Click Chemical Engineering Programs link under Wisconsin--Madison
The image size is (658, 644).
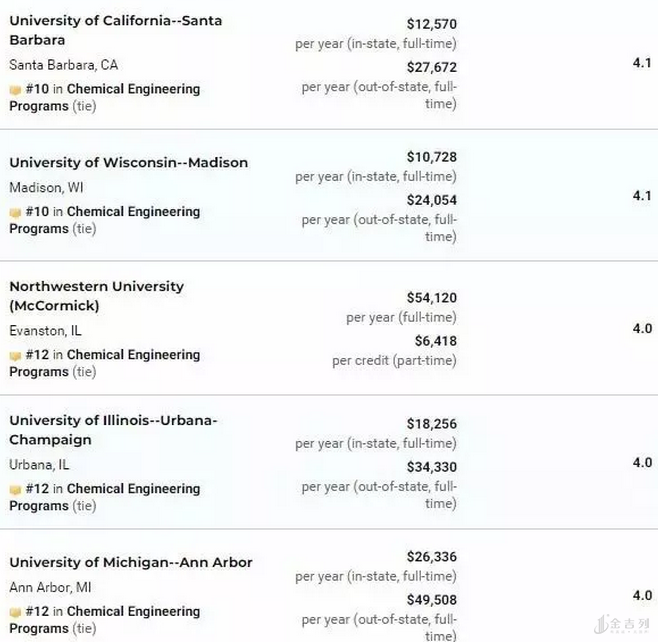(133, 212)
